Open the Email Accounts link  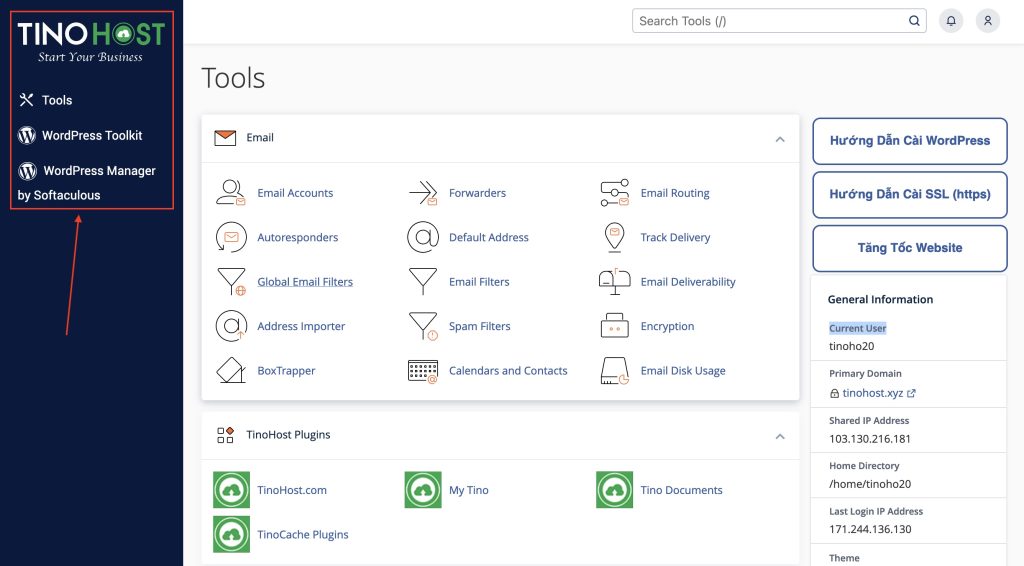coord(295,193)
